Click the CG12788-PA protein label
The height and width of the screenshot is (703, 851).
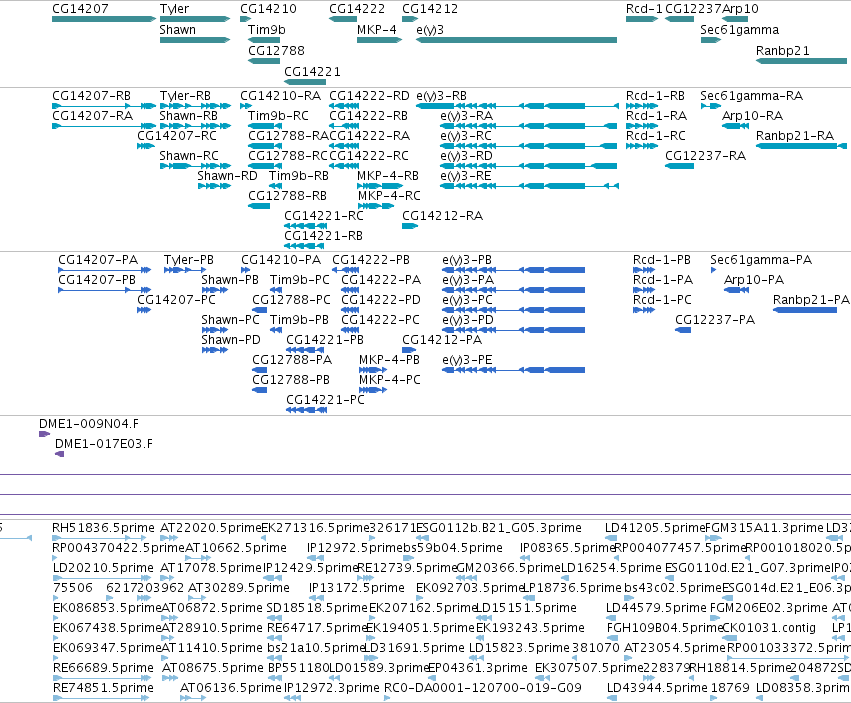pyautogui.click(x=292, y=360)
